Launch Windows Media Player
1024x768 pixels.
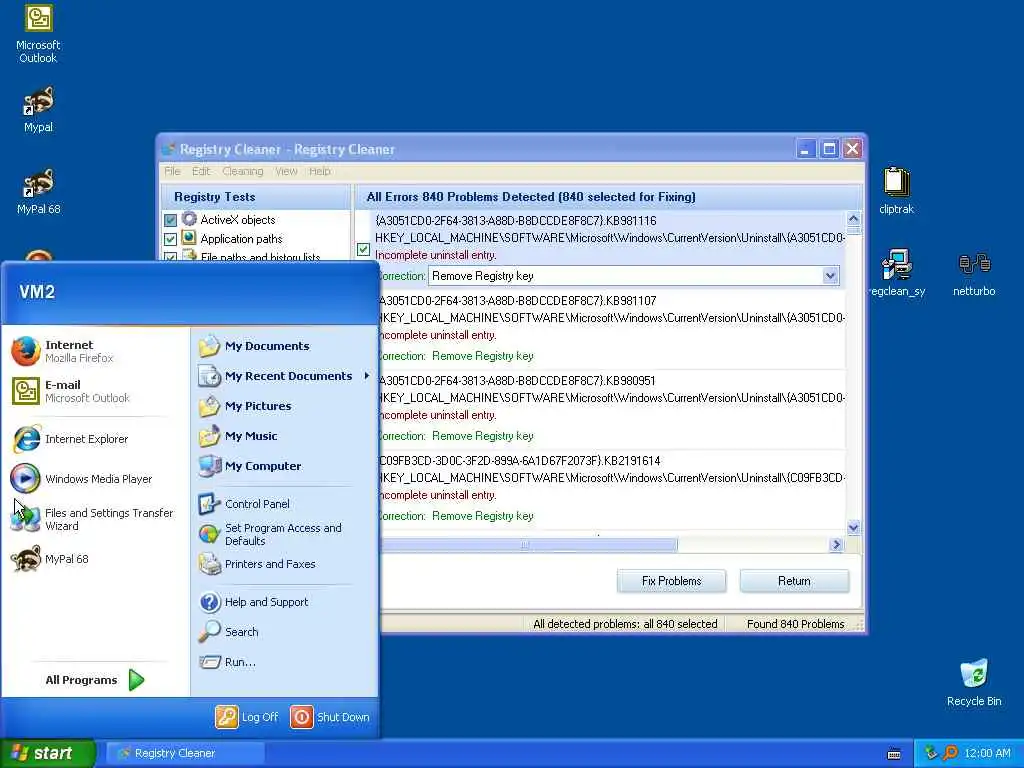click(95, 479)
